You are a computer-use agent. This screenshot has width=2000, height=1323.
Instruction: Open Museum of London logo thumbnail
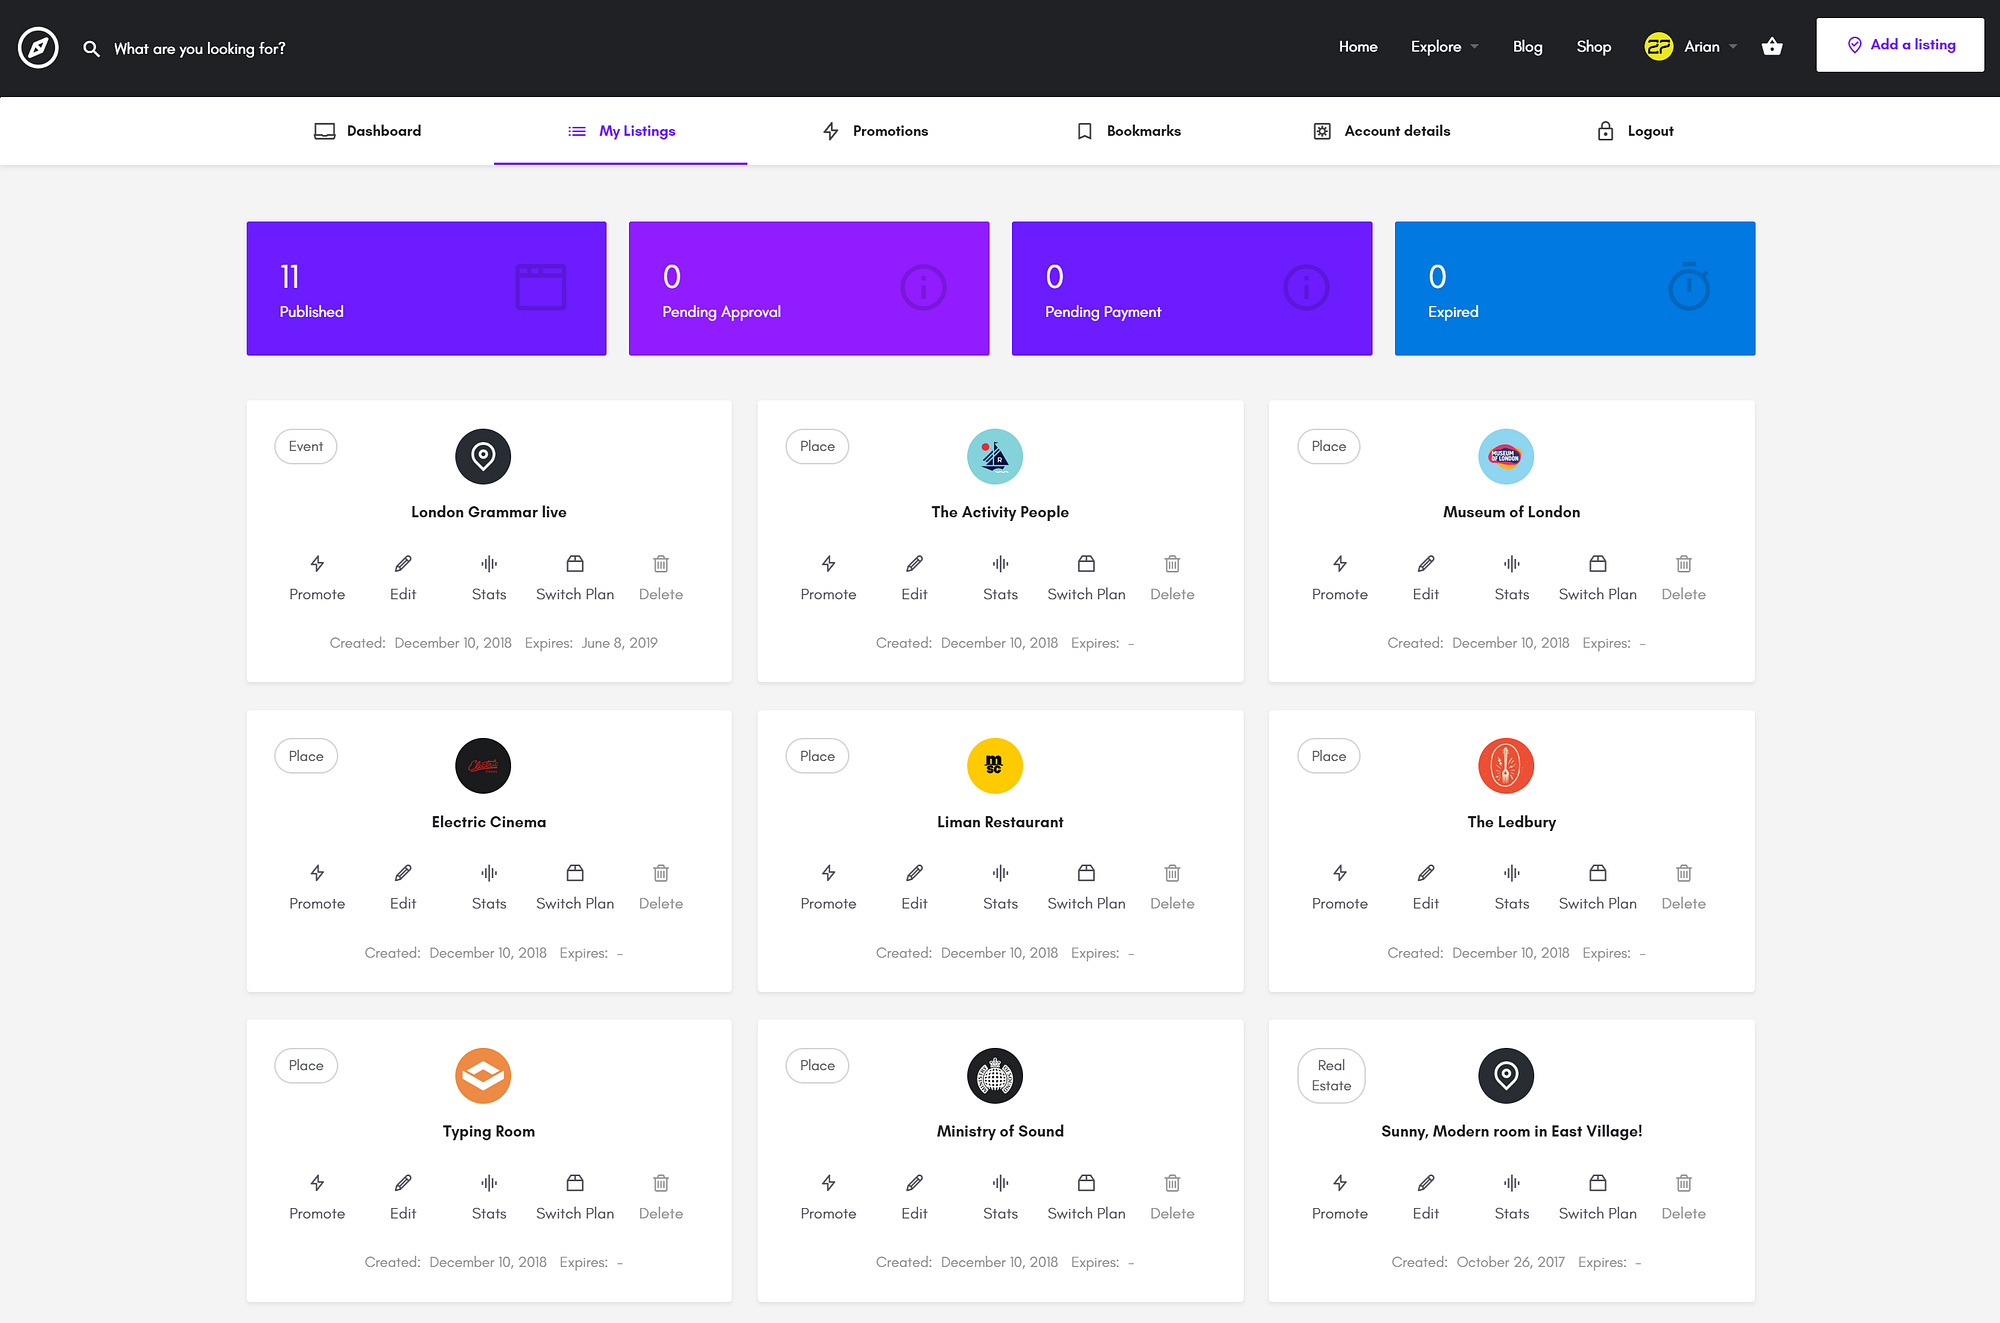tap(1506, 456)
